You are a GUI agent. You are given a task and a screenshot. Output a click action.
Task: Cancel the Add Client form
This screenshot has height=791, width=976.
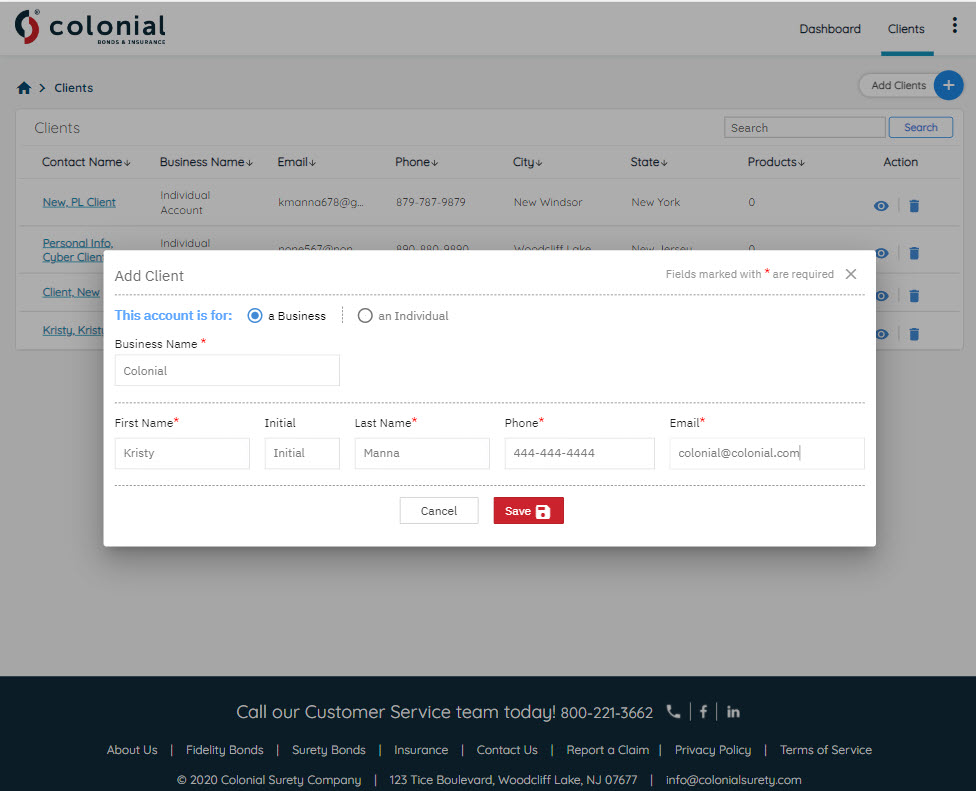439,510
